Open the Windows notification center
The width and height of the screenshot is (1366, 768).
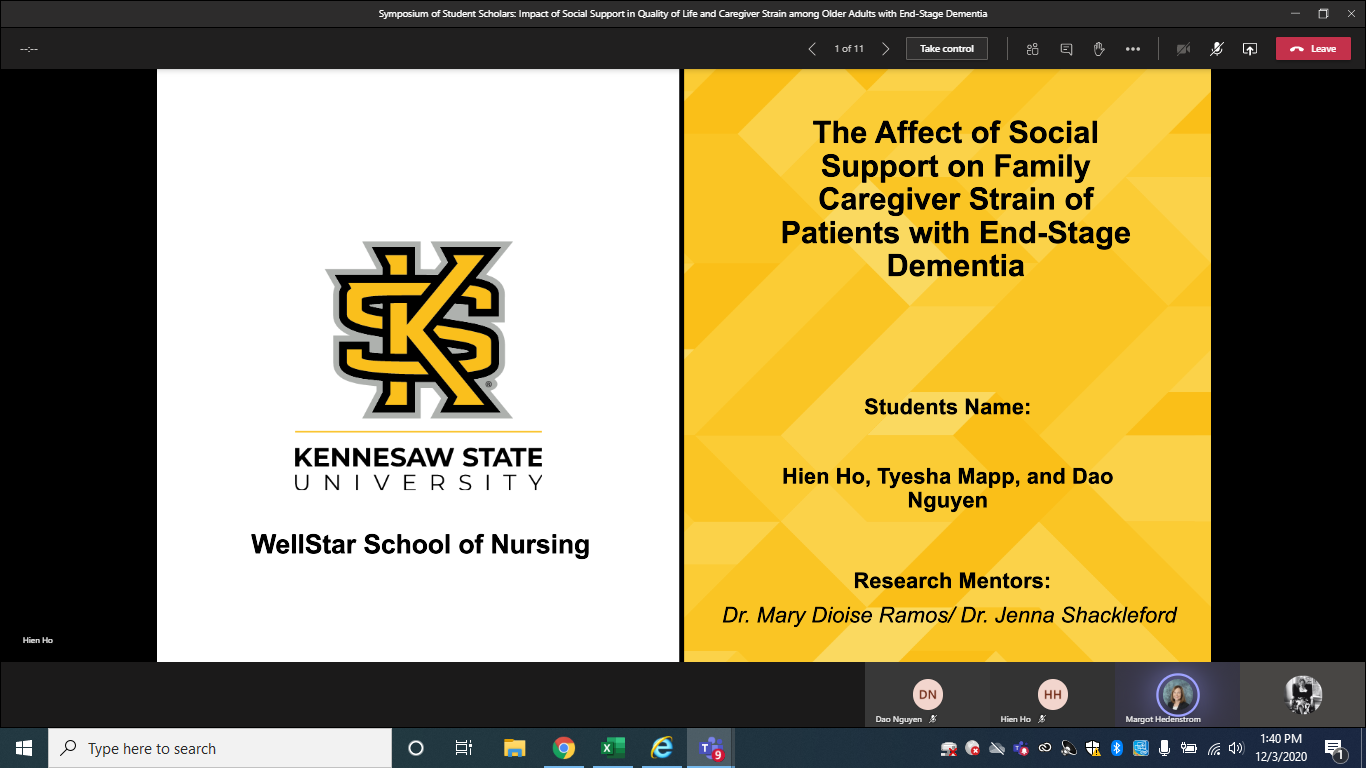[1334, 748]
